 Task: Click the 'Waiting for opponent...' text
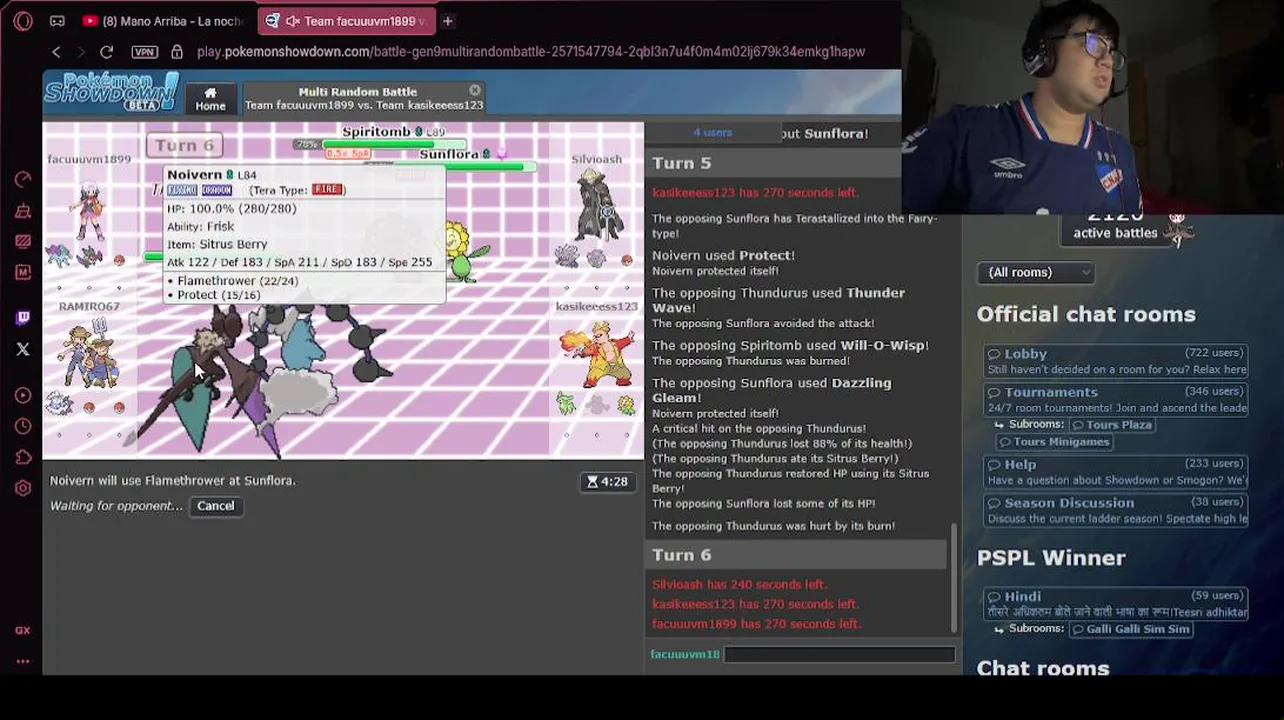click(116, 506)
